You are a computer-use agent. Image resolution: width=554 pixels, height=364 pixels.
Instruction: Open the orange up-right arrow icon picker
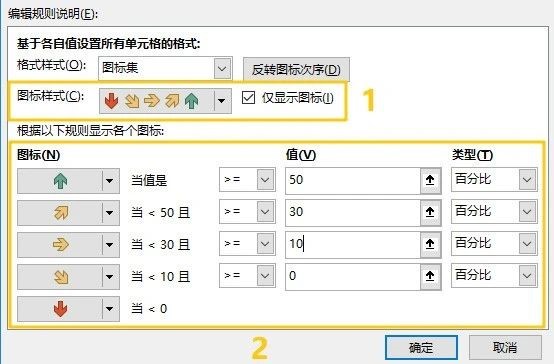[x=68, y=213]
